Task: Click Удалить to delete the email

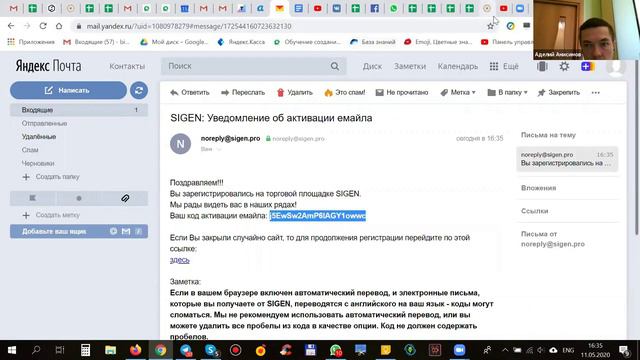Action: 295,93
